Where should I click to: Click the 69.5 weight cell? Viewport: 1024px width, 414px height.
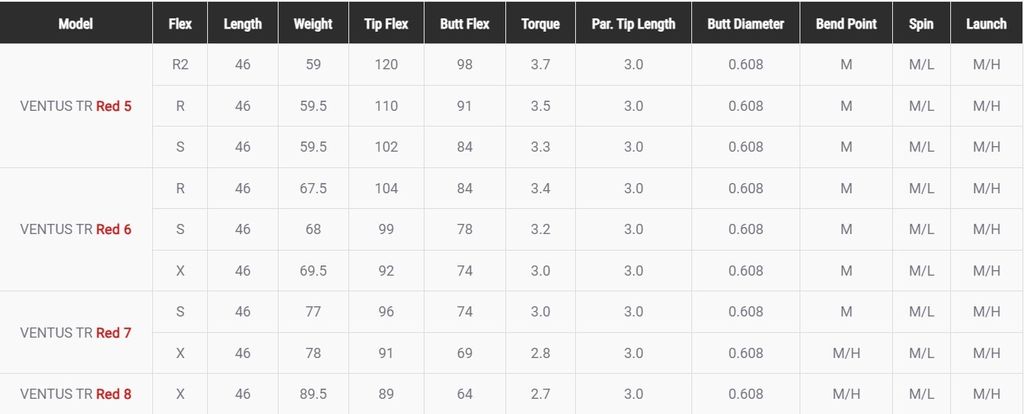[x=313, y=270]
